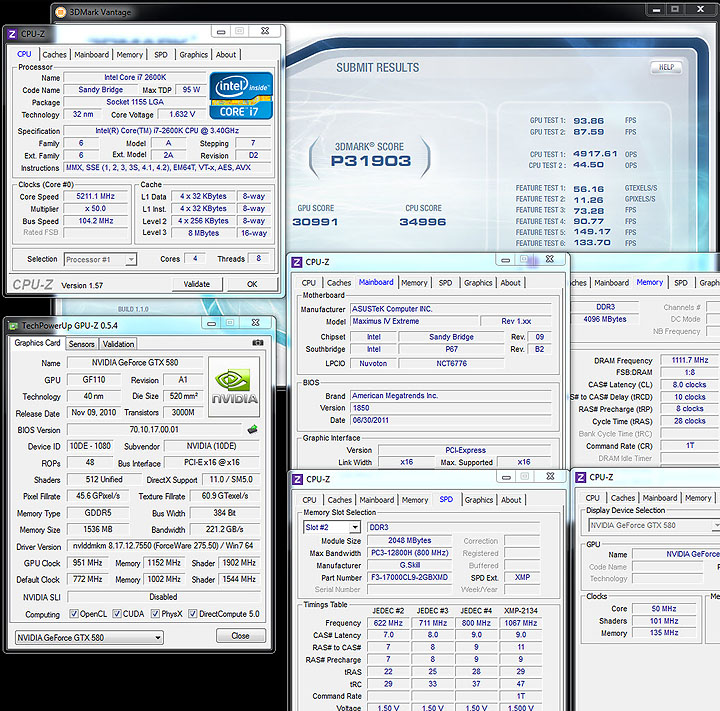Click the BIOS save chip icon in GPU-Z

click(252, 429)
